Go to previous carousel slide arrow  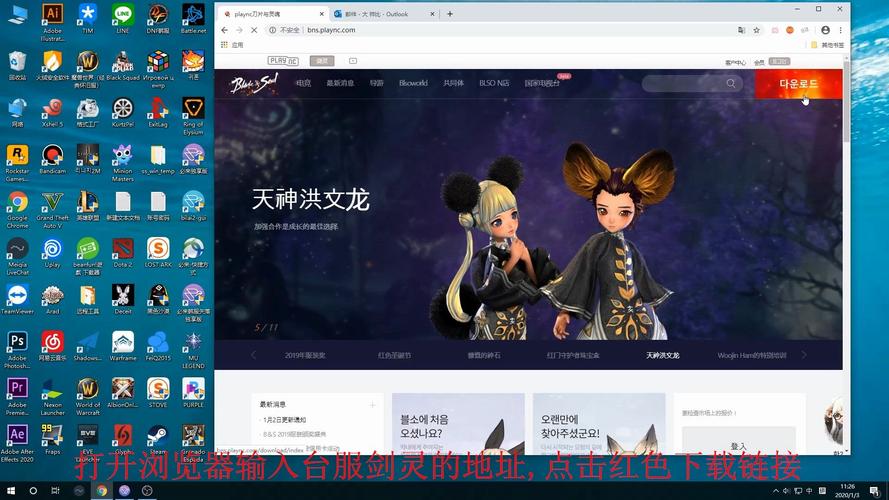coord(253,355)
